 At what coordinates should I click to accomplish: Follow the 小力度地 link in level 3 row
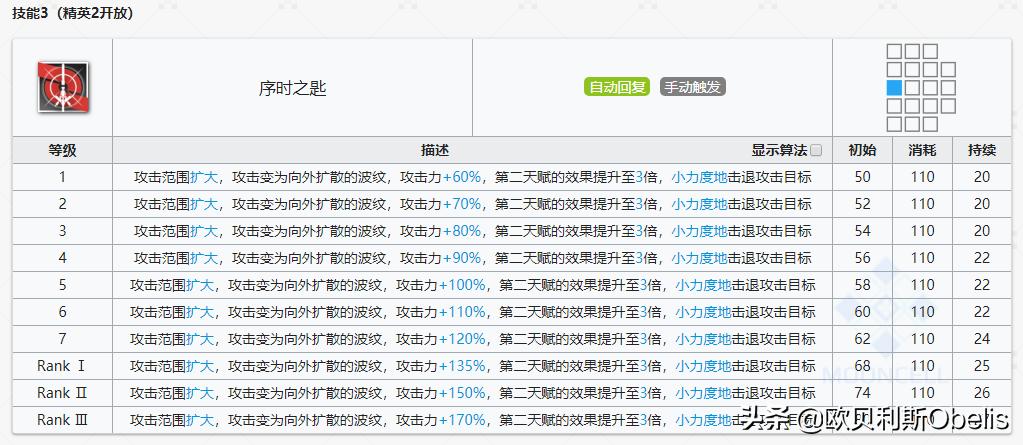pyautogui.click(x=699, y=231)
